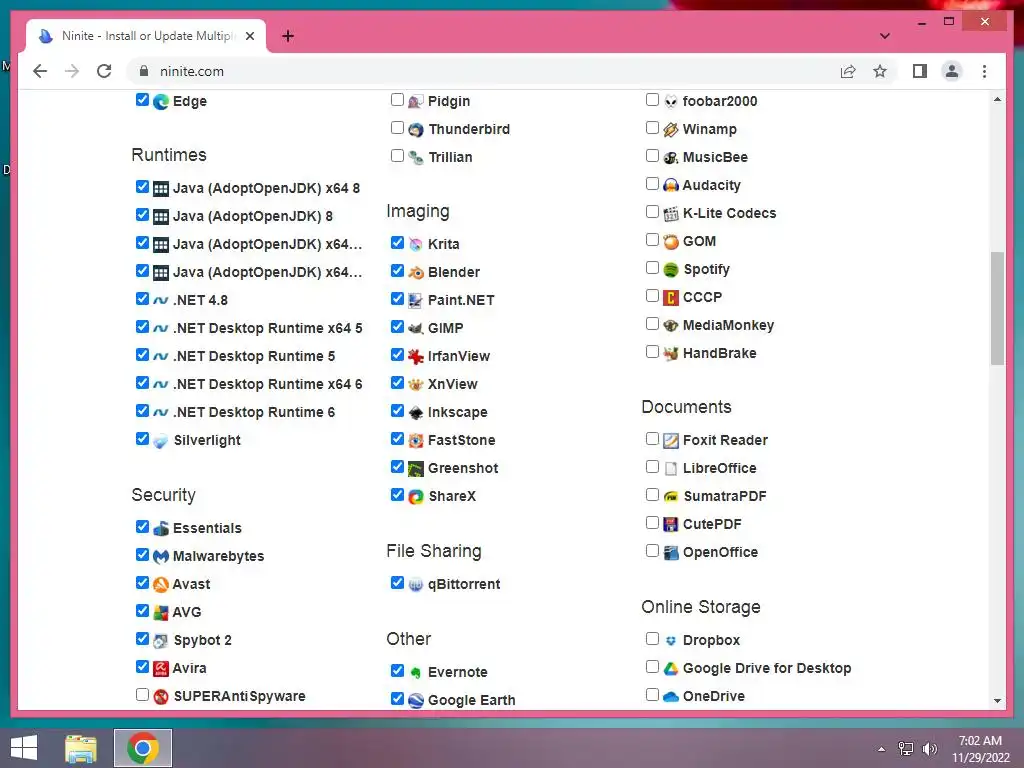1024x768 pixels.
Task: Click the Malwarebytes icon
Action: [161, 557]
